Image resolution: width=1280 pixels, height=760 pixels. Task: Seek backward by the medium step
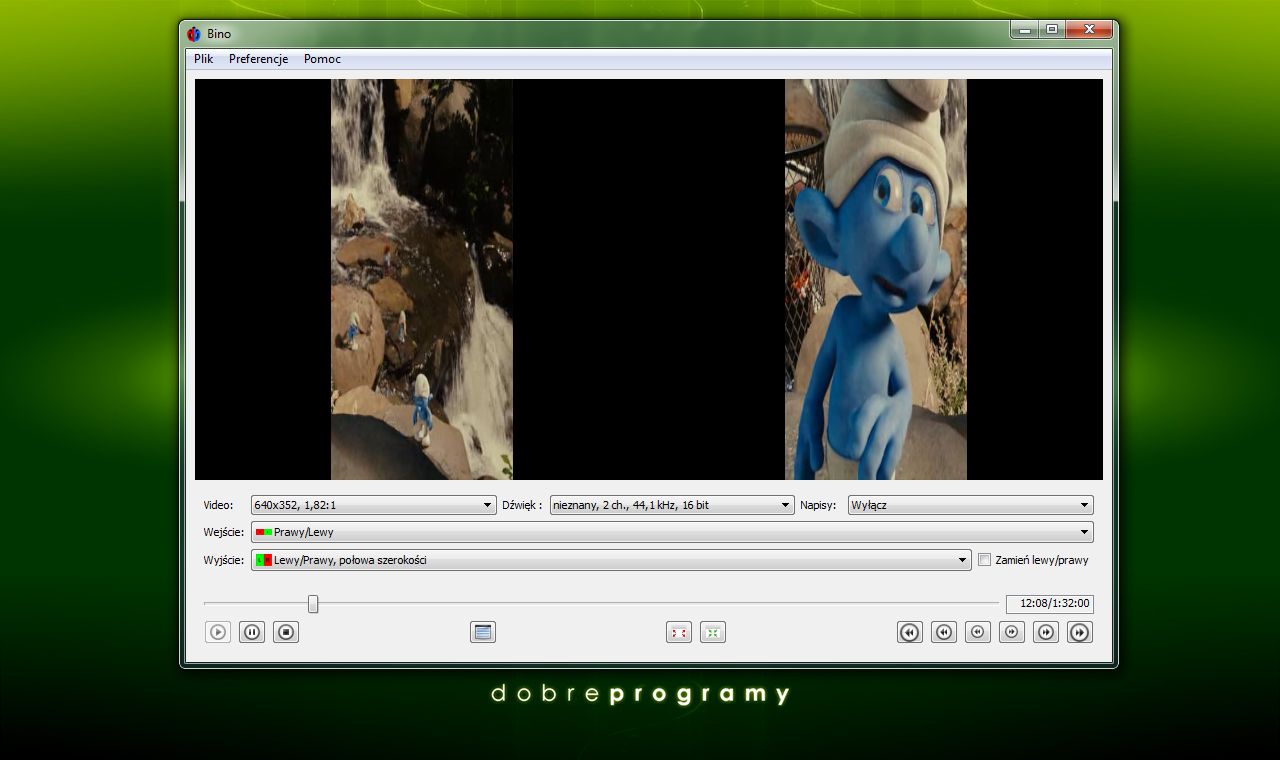(x=944, y=632)
